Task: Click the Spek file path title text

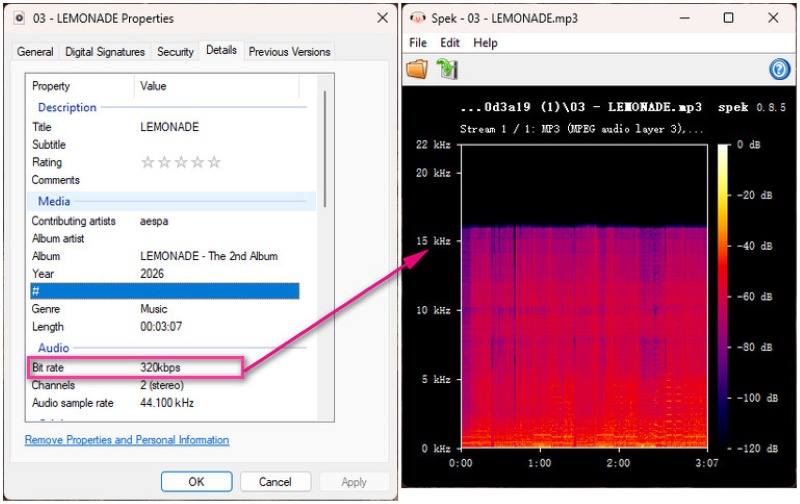Action: click(581, 107)
